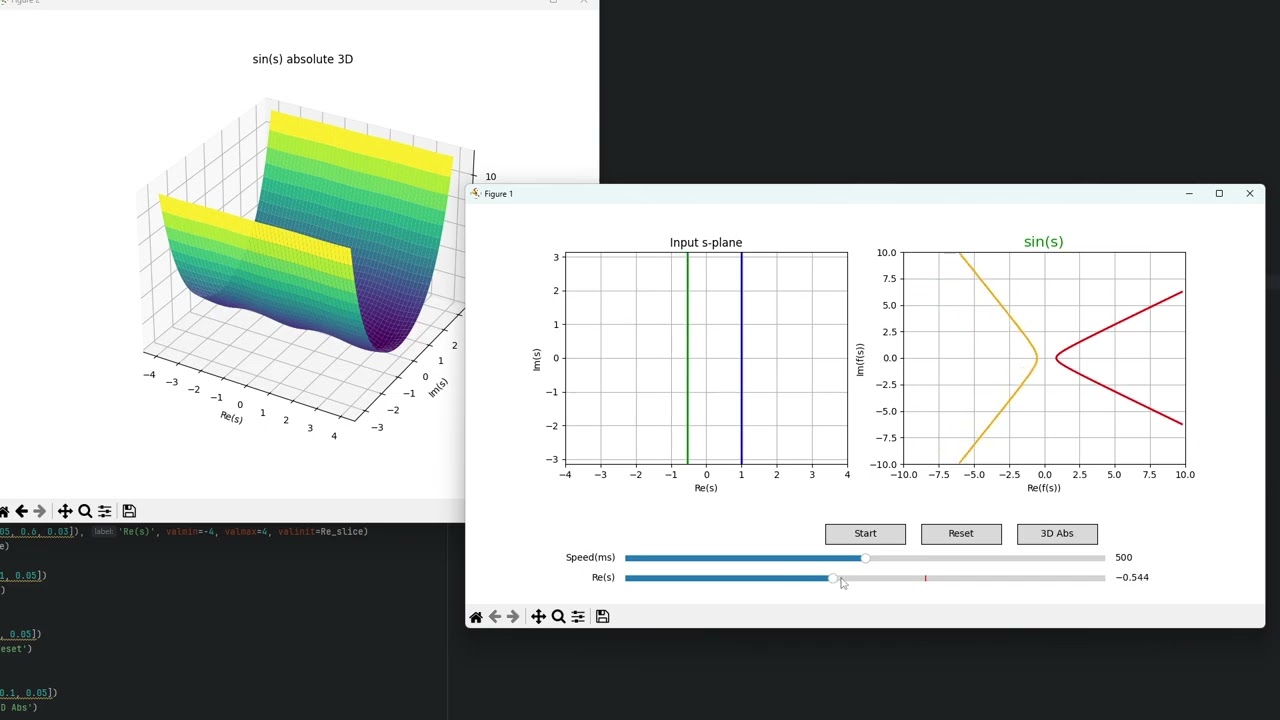1280x720 pixels.
Task: Click the Re(s) slider handle
Action: pyautogui.click(x=833, y=578)
